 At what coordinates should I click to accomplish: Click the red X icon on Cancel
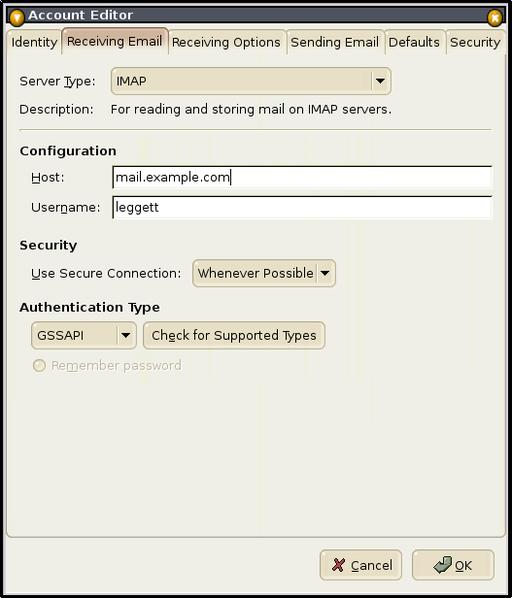pos(338,565)
